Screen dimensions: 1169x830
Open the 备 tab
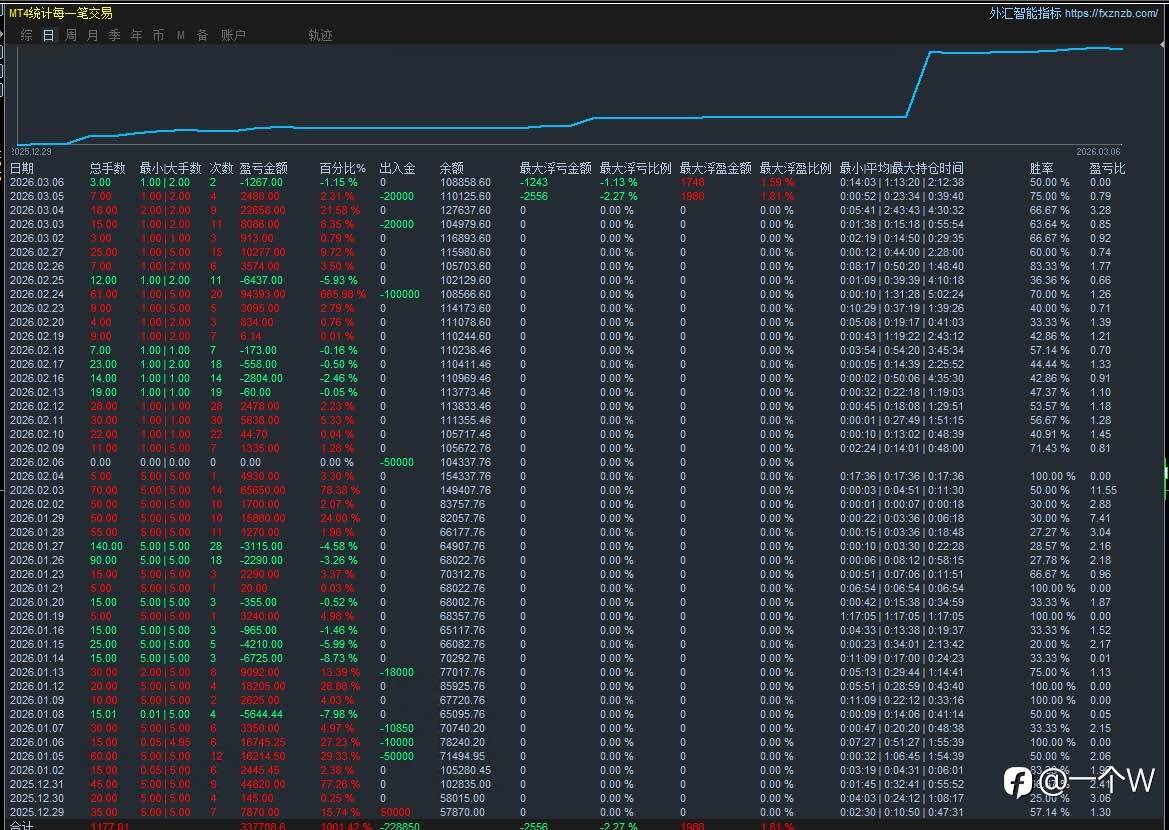(x=203, y=35)
